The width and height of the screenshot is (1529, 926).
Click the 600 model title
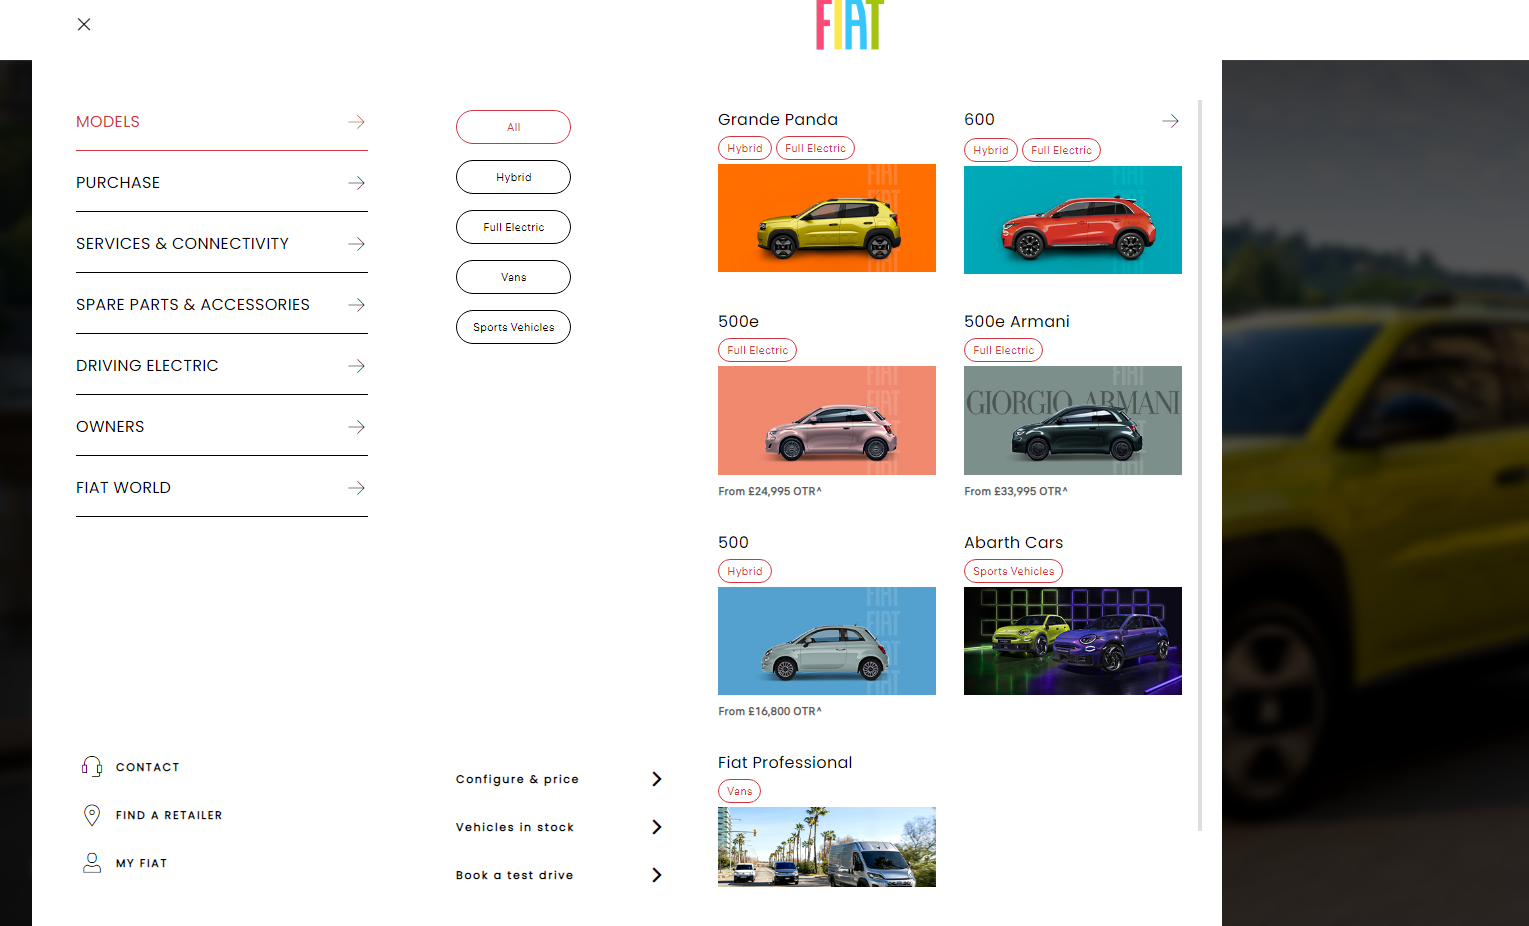click(979, 120)
